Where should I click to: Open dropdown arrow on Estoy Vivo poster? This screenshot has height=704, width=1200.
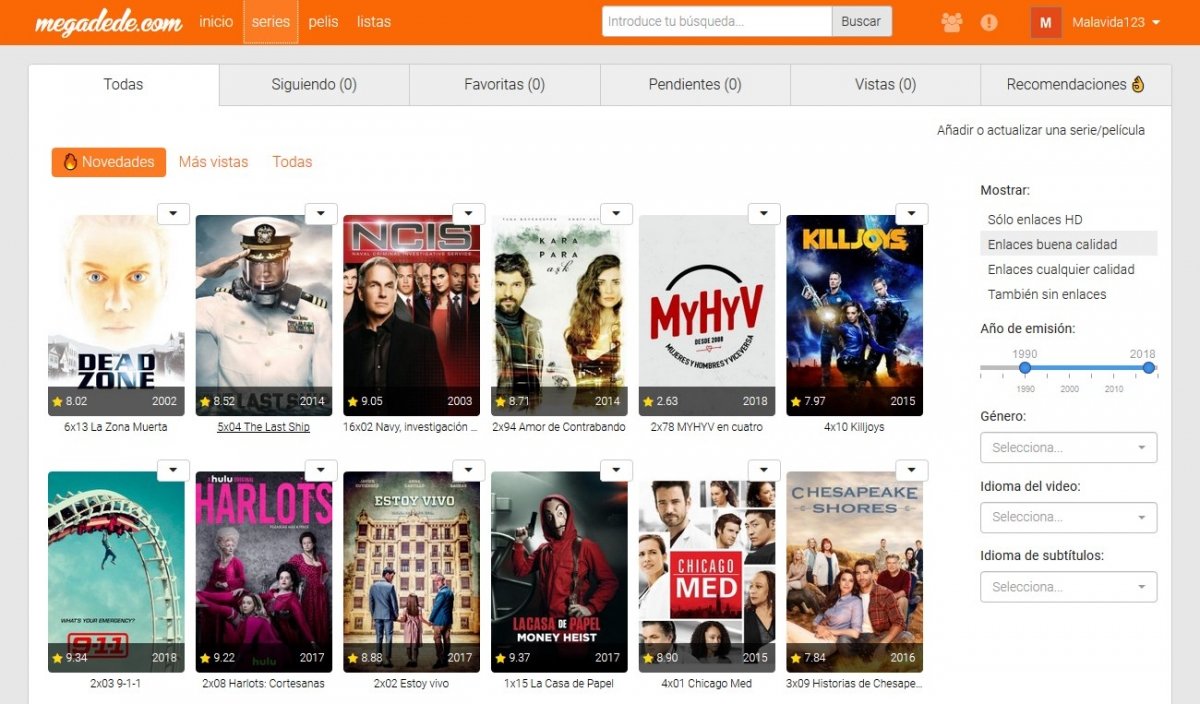click(x=469, y=470)
